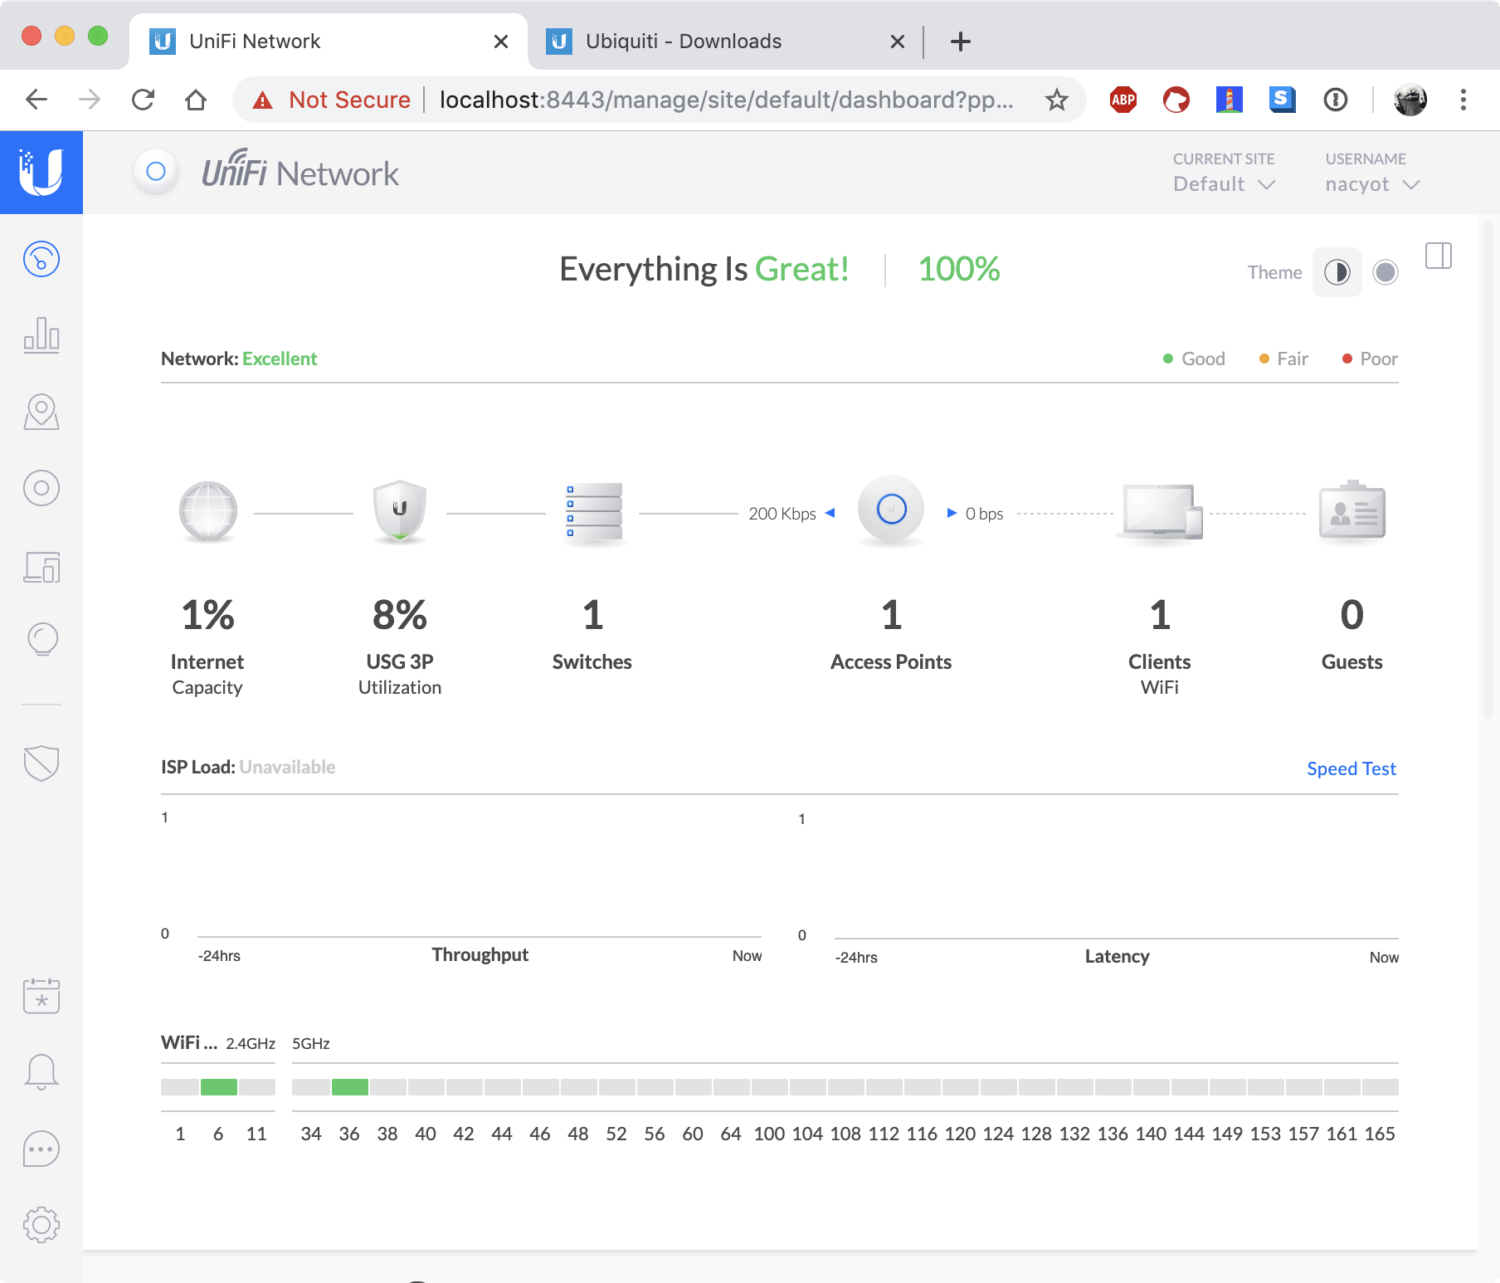Open the Devices sidebar icon

click(x=41, y=488)
